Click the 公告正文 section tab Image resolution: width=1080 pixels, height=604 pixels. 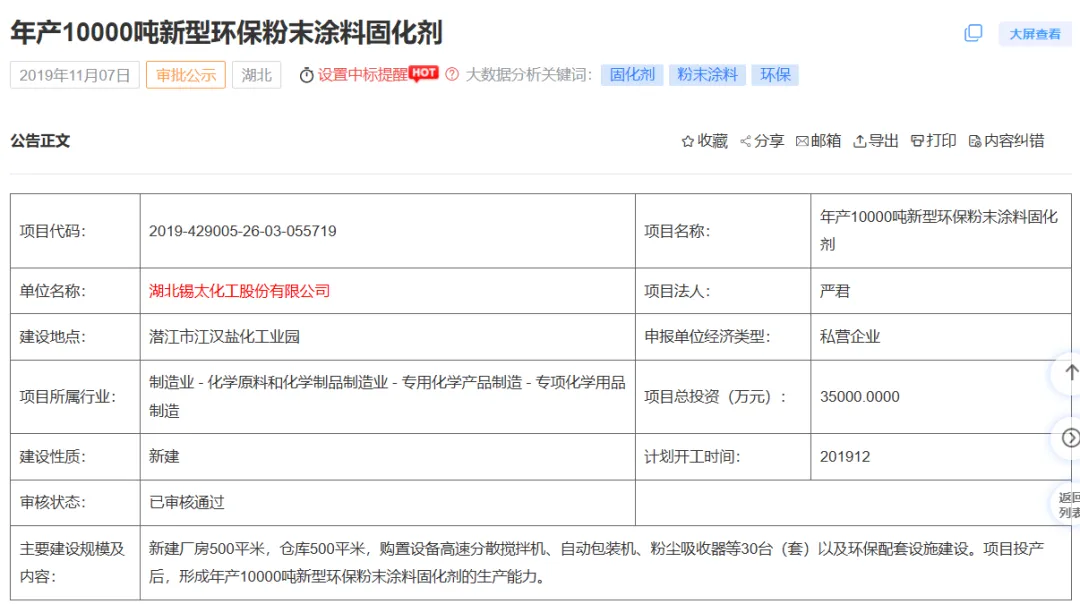point(40,141)
